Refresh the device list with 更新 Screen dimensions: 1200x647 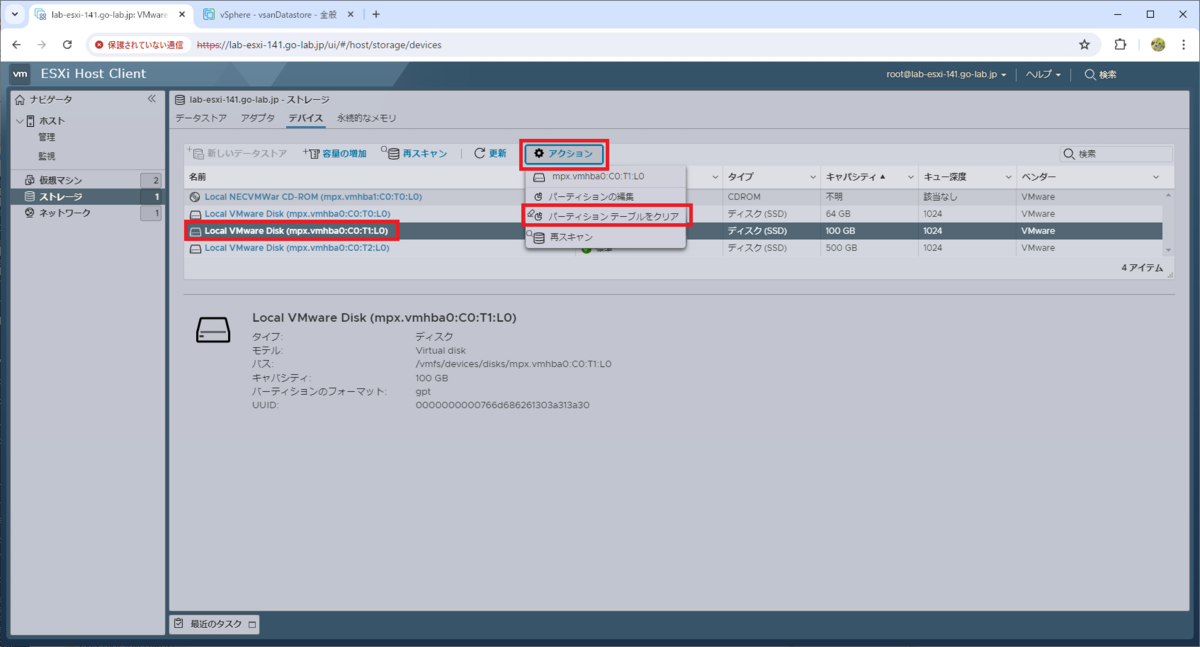490,153
